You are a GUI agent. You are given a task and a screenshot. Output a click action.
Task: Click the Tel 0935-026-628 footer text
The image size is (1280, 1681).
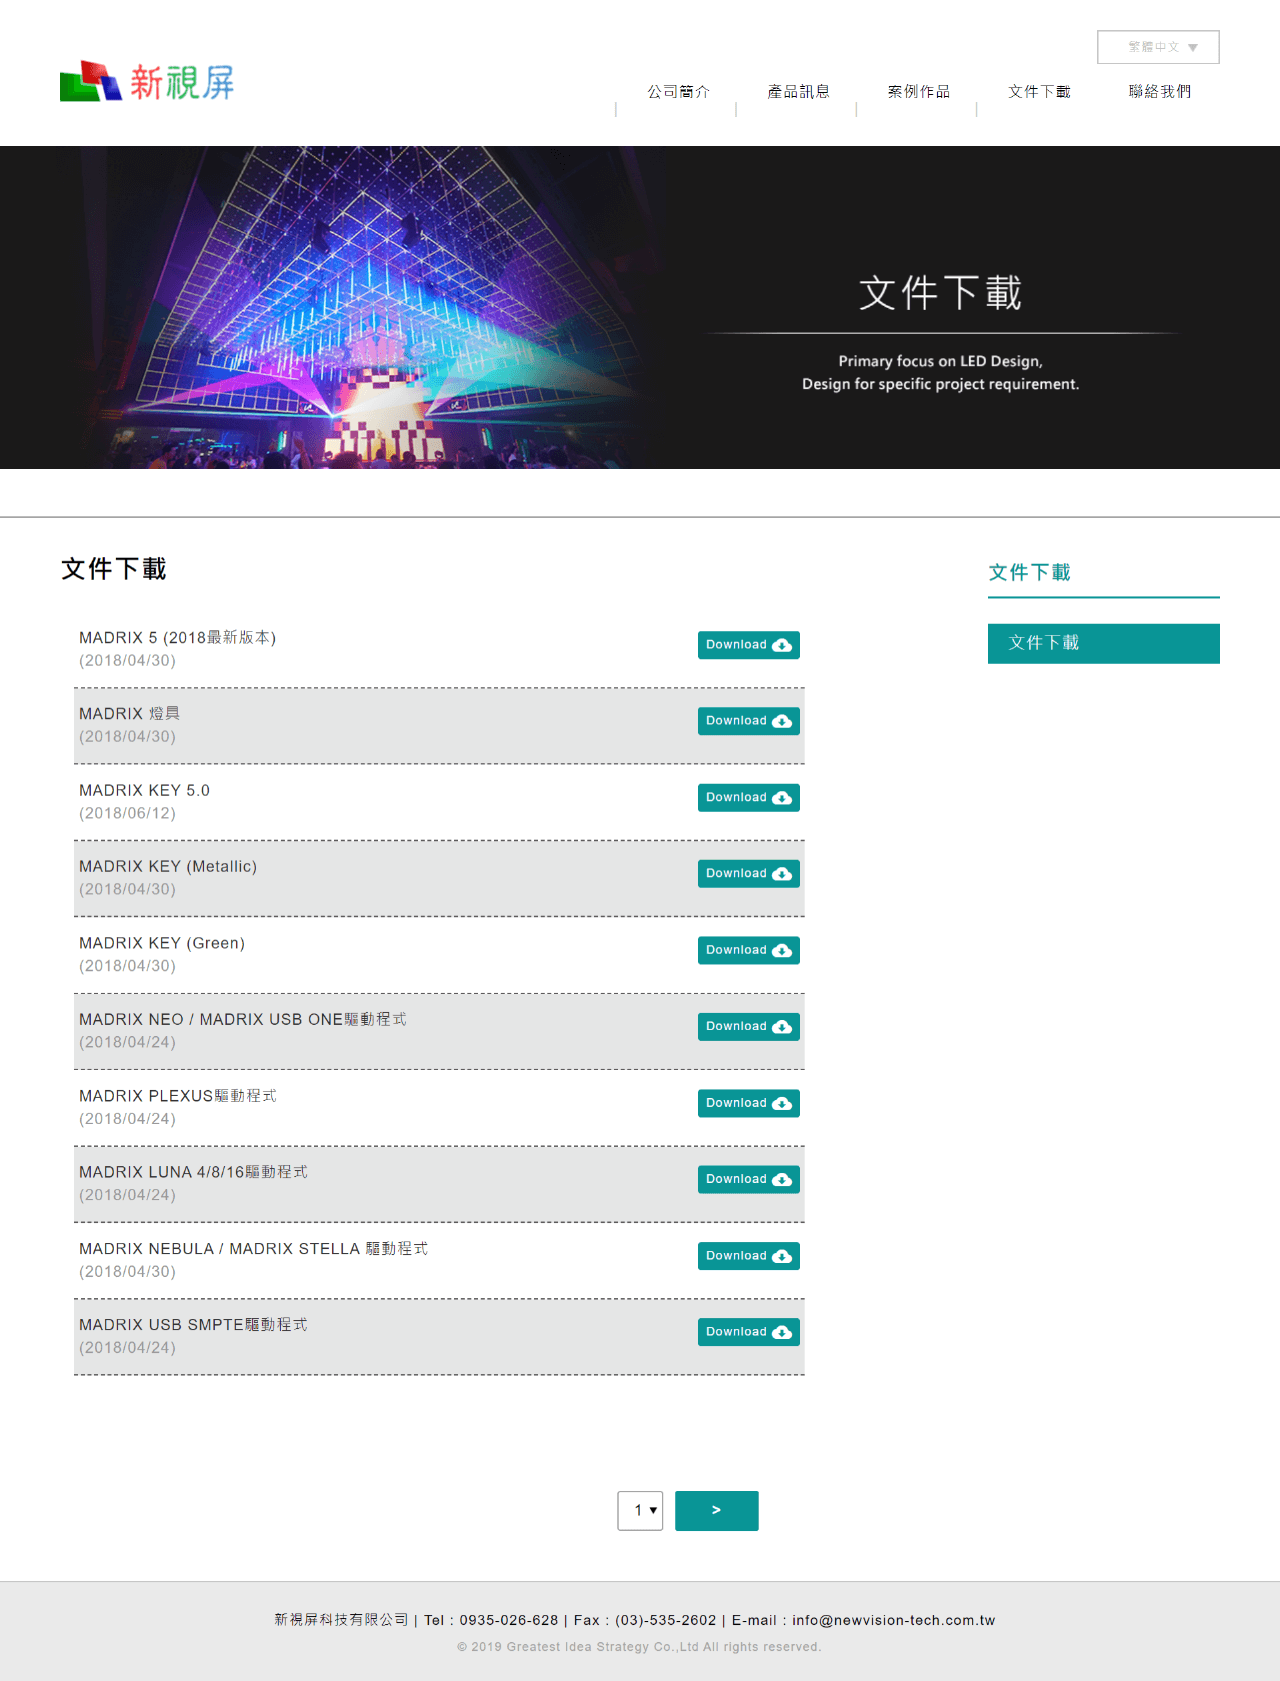point(491,1620)
